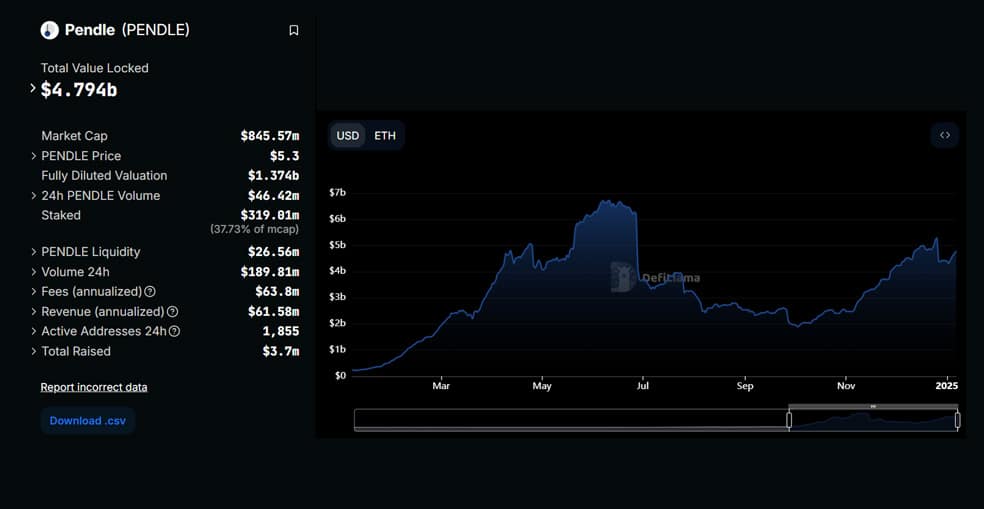
Task: Expand the Active Addresses 24h row
Action: click(x=33, y=331)
